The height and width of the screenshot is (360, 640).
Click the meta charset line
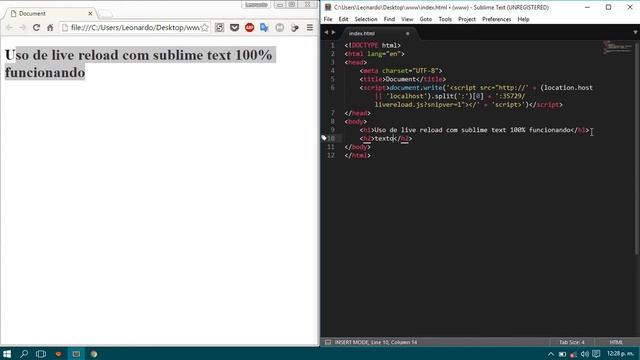coord(401,71)
